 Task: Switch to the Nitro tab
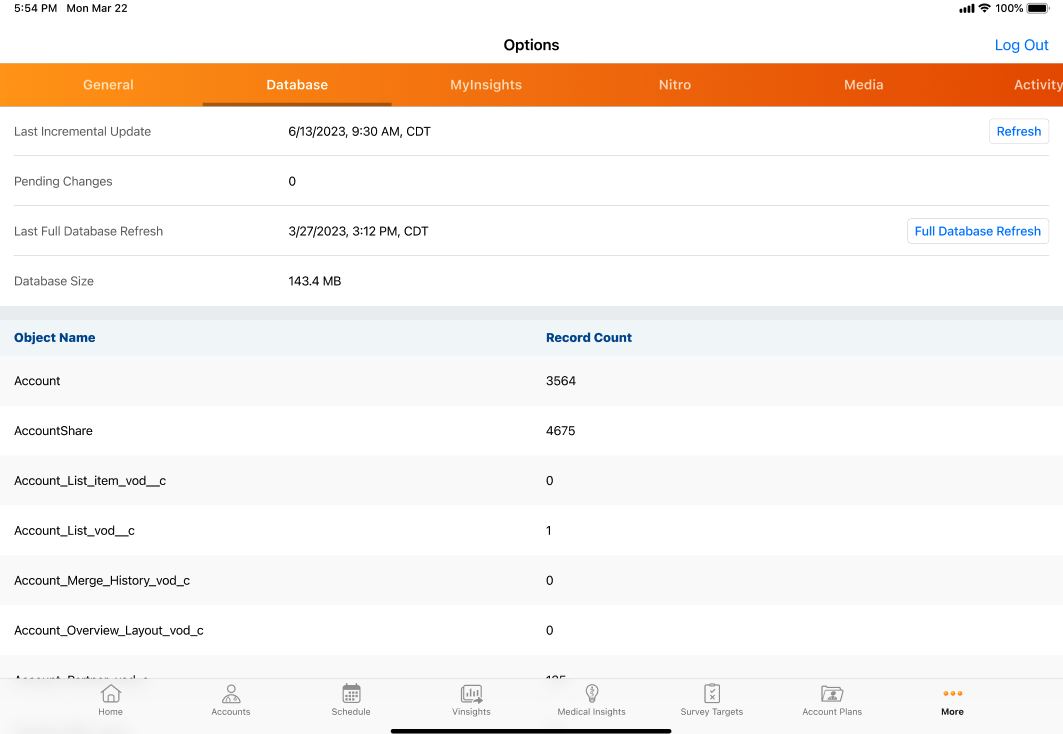675,85
